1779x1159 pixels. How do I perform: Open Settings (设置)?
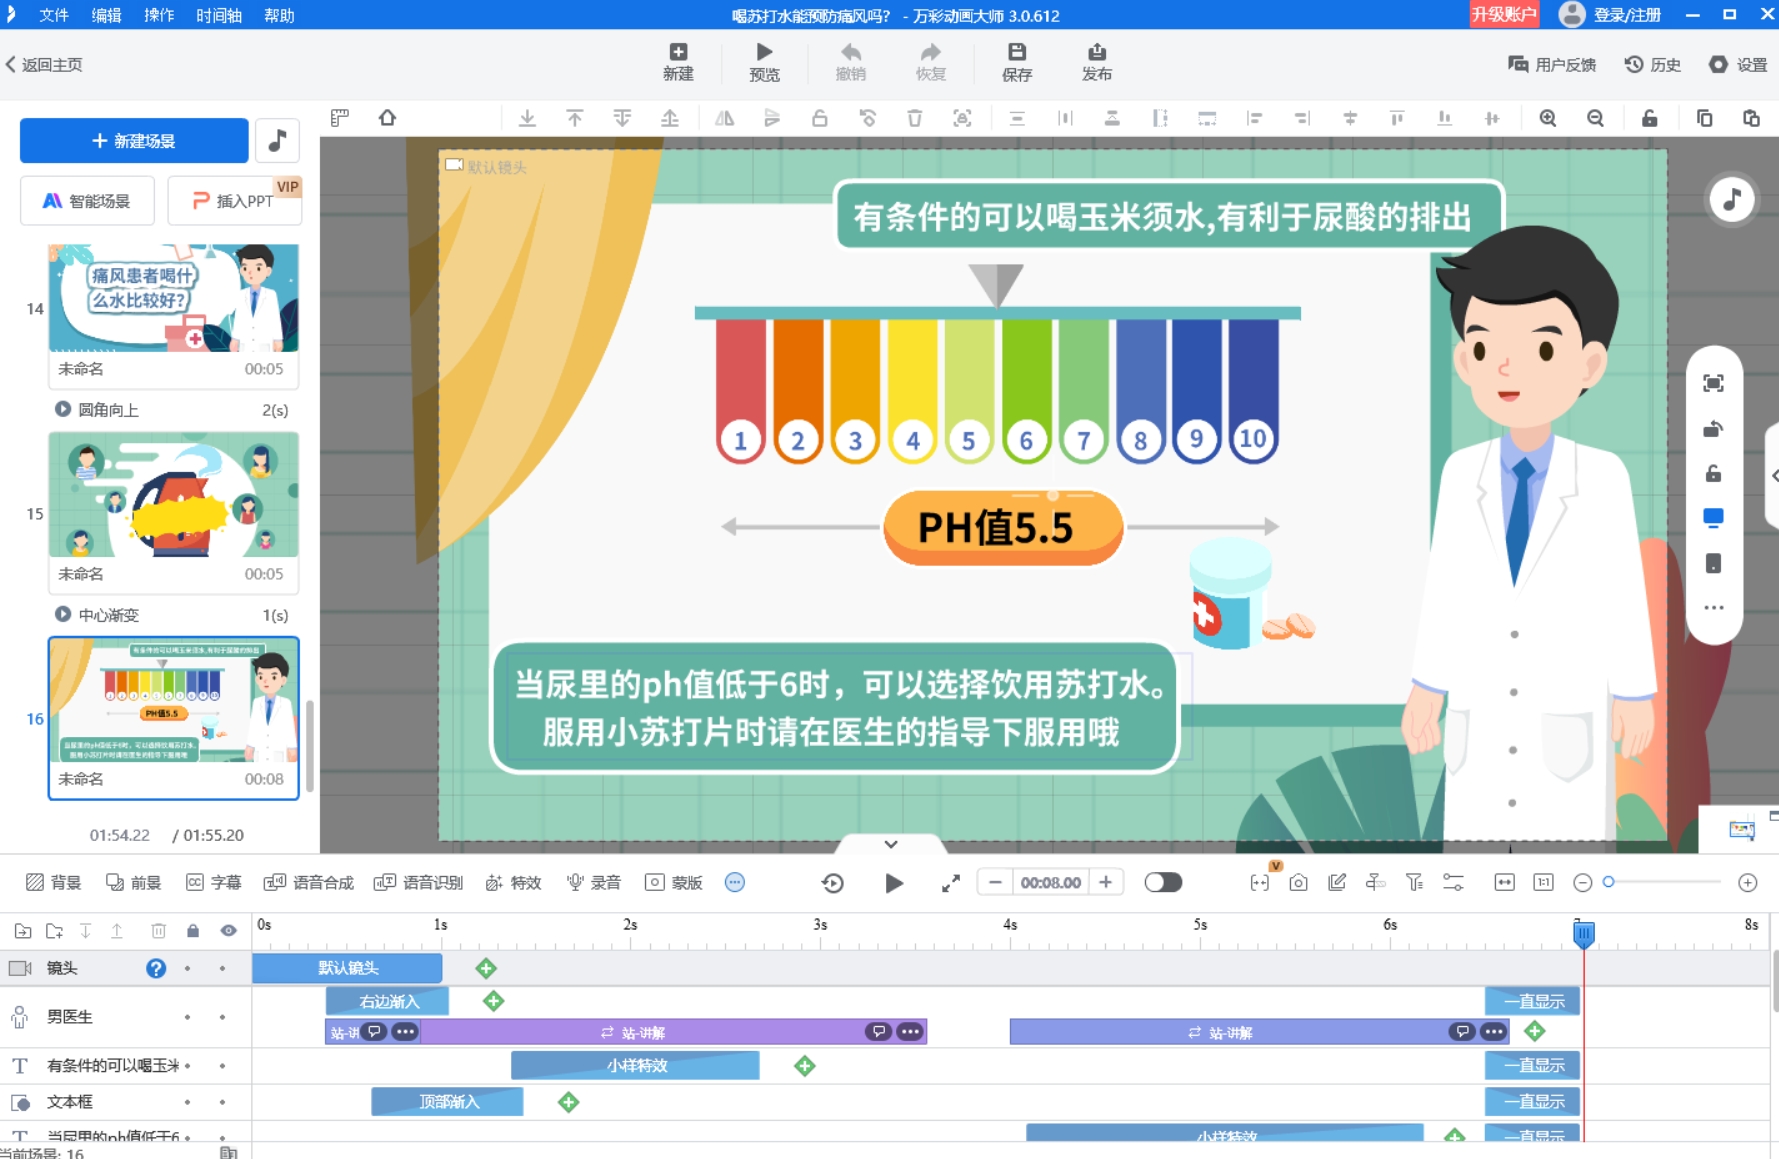(x=1738, y=65)
